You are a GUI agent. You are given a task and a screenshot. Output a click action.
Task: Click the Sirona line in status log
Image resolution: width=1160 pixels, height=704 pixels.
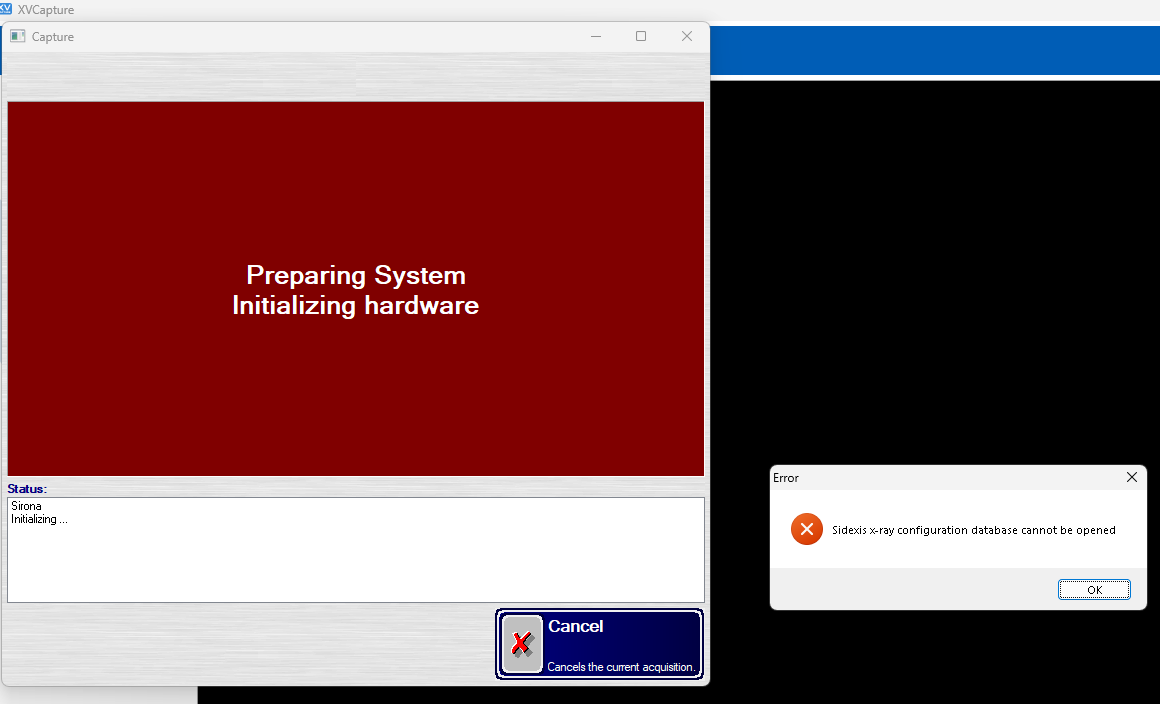(x=26, y=506)
